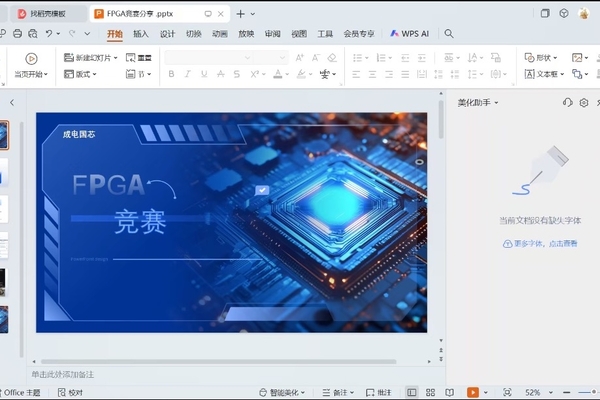
Task: Open settings gear in 美化助手 panel
Action: [584, 102]
